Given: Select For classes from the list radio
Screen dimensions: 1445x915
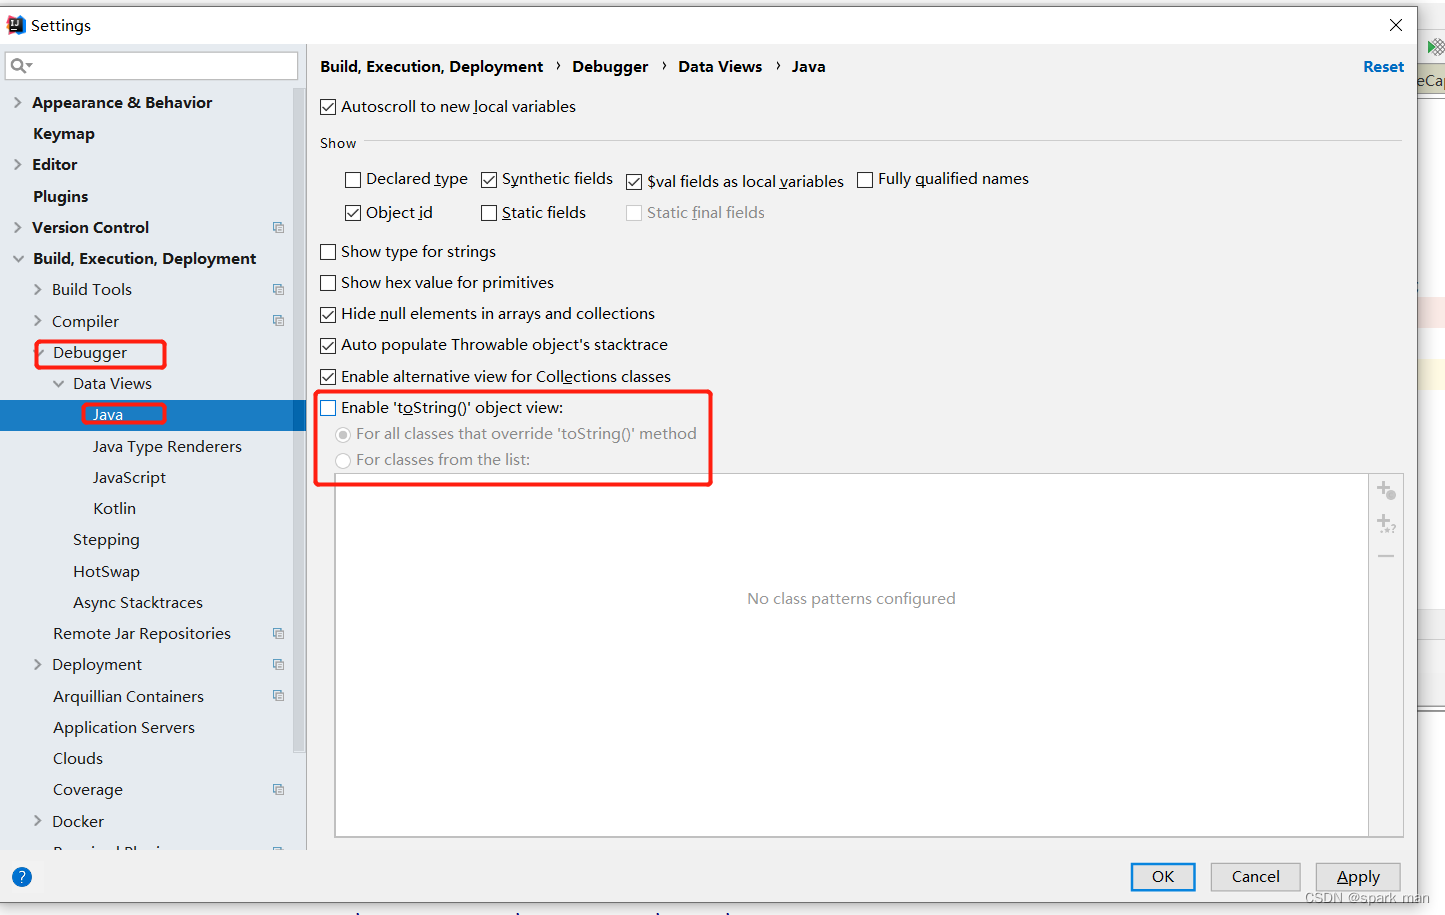Looking at the screenshot, I should point(343,461).
